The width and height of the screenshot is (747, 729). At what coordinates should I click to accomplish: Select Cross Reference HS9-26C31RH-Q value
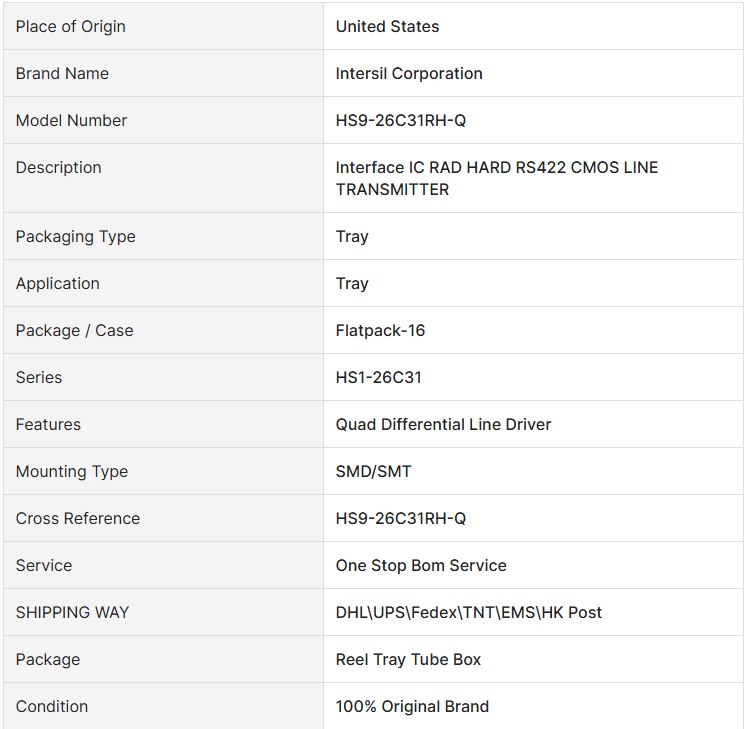(401, 518)
